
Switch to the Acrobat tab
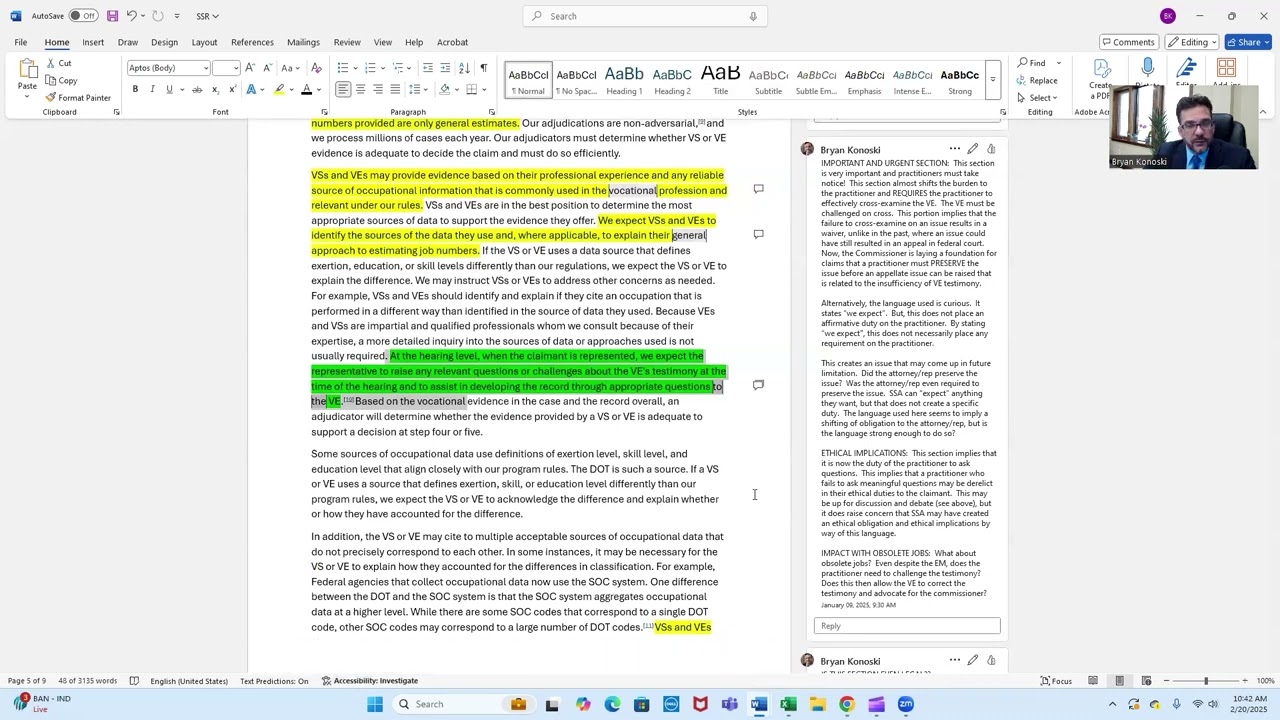pos(452,42)
